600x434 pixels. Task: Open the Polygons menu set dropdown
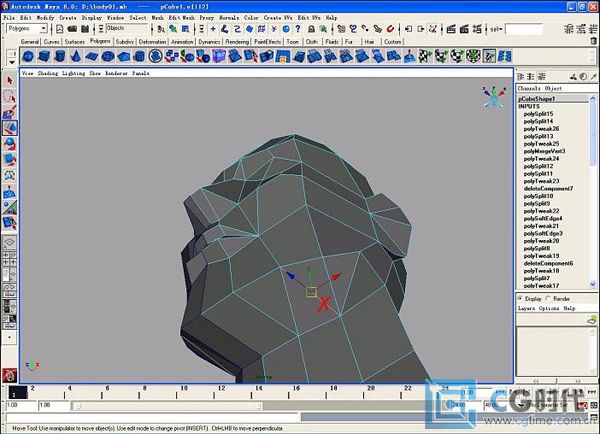click(27, 29)
